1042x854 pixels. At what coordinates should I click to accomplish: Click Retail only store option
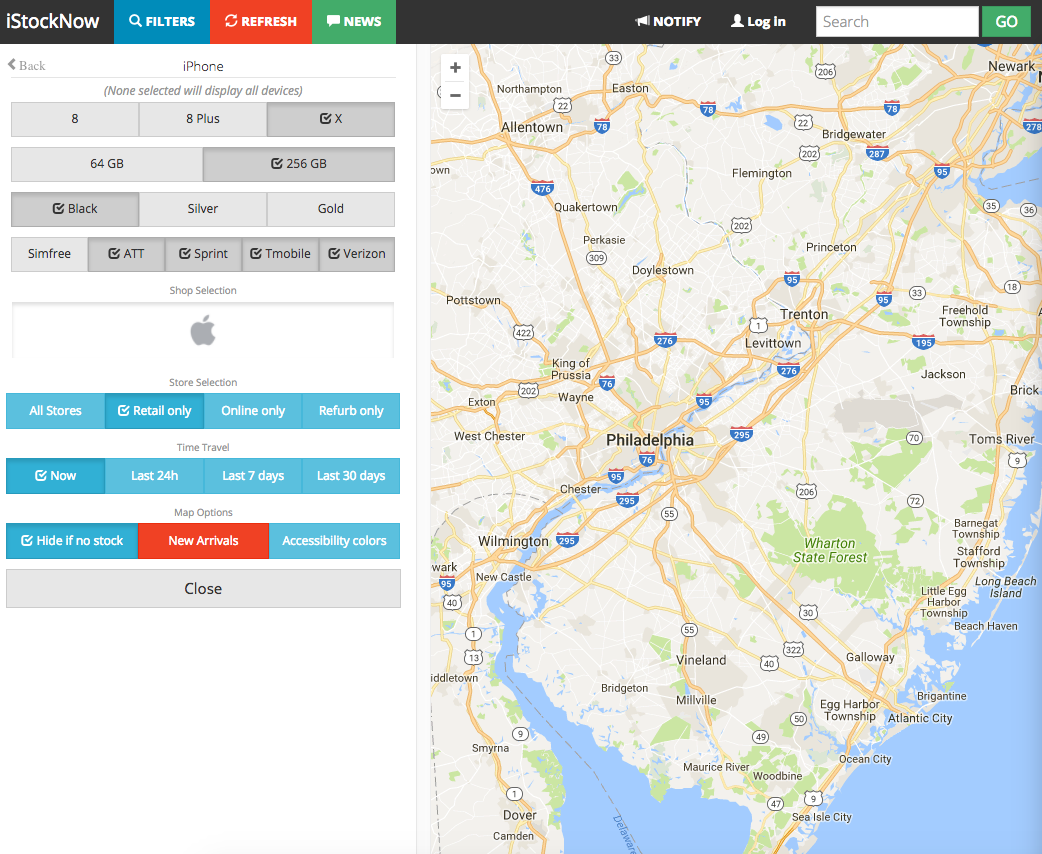pyautogui.click(x=154, y=411)
